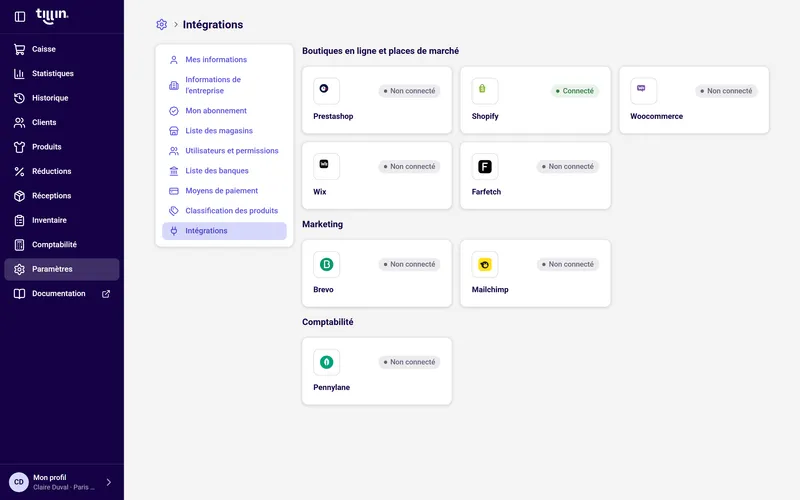
Task: Click the Pennylane card name
Action: [332, 388]
